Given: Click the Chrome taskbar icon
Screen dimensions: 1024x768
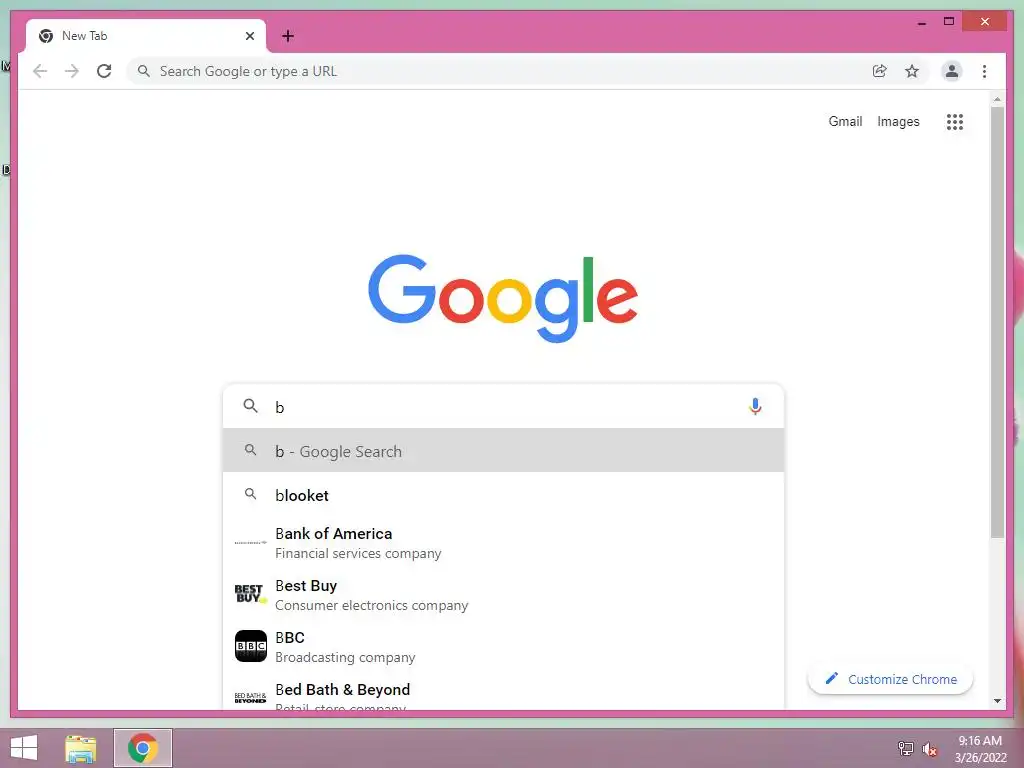Looking at the screenshot, I should pos(143,748).
